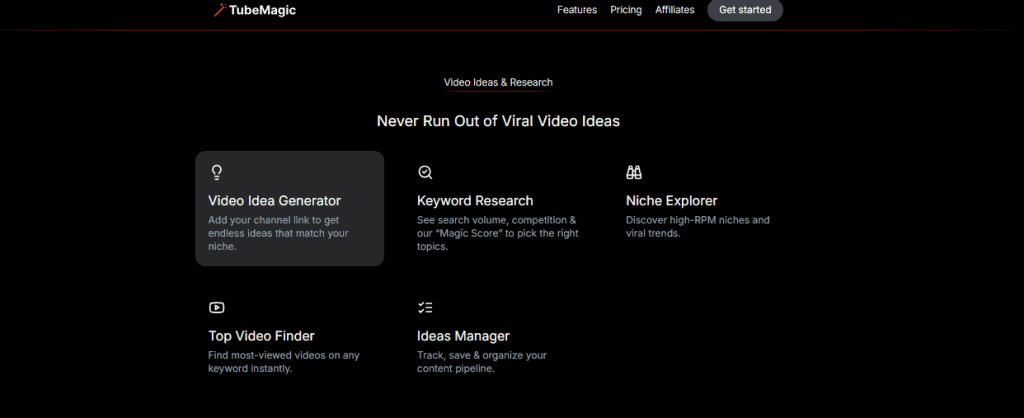Image resolution: width=1024 pixels, height=418 pixels.
Task: Click the magnifier icon above Keyword Research
Action: point(425,172)
